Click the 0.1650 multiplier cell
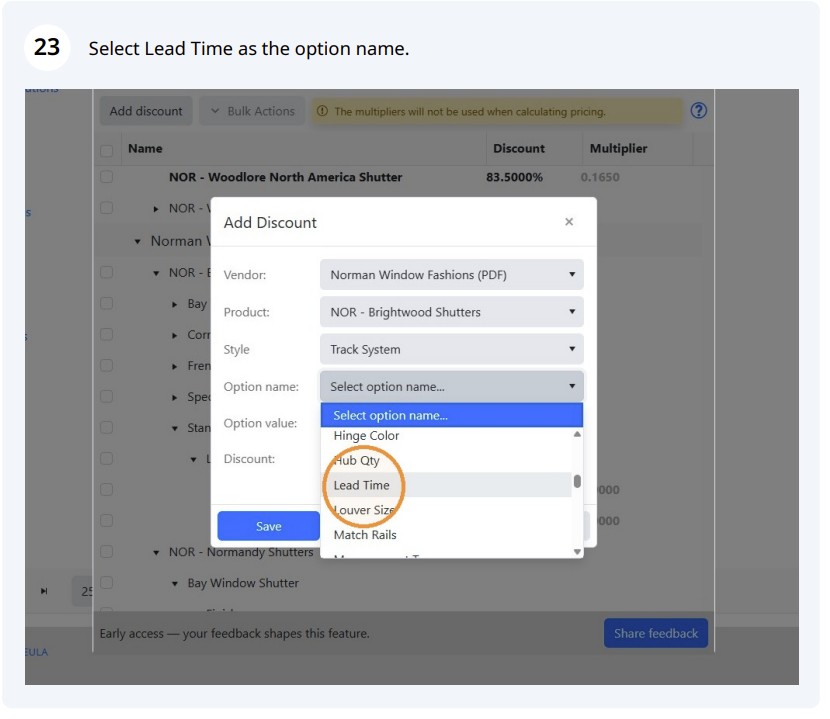Viewport: 830px width, 719px height. click(600, 177)
